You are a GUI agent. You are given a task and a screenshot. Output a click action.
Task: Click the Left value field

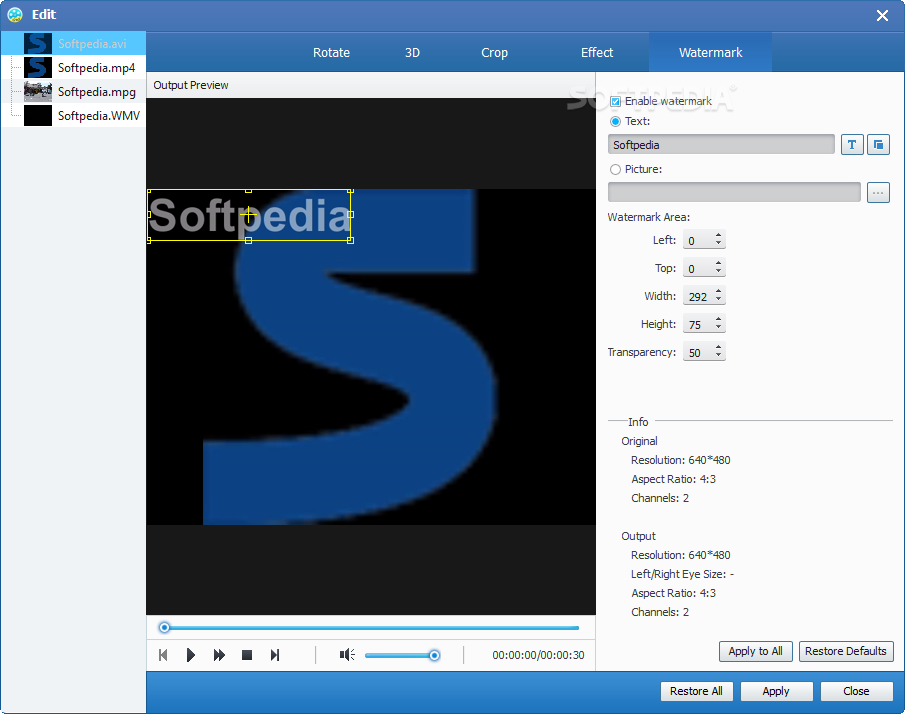(698, 240)
